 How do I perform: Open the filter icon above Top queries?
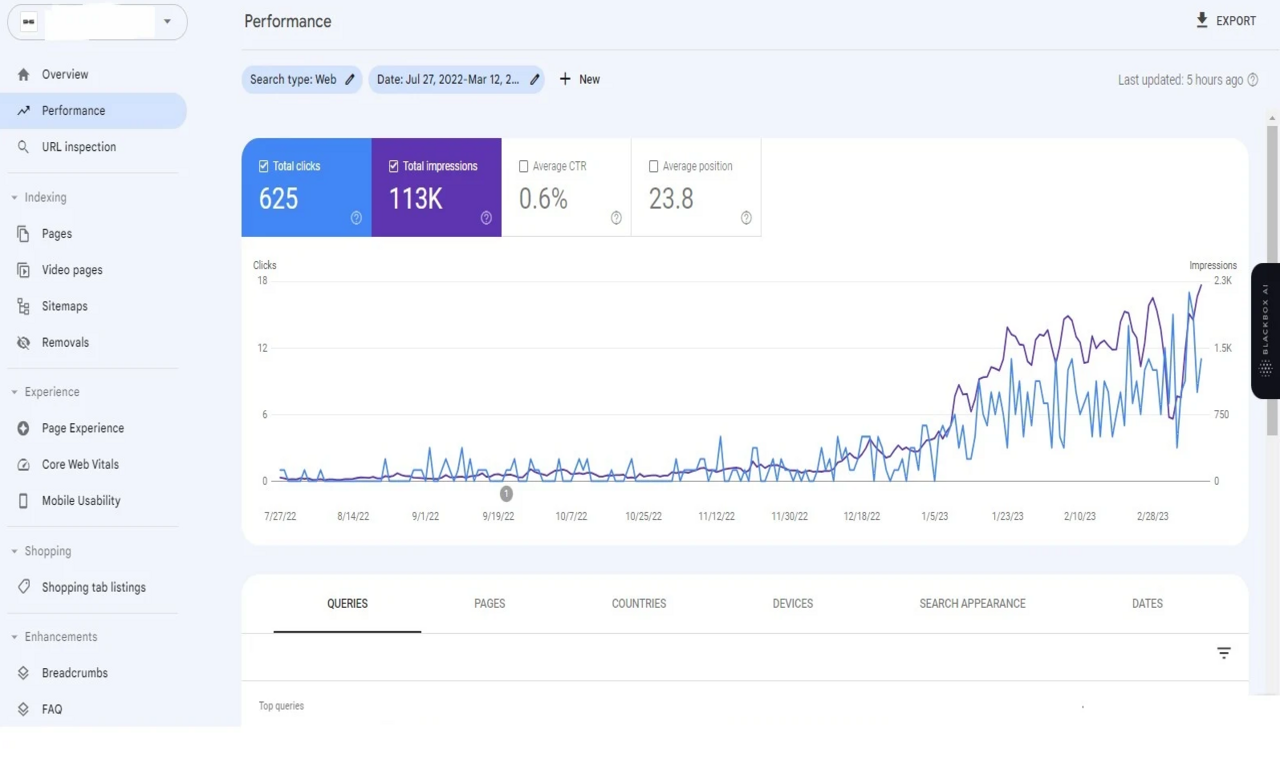tap(1223, 652)
